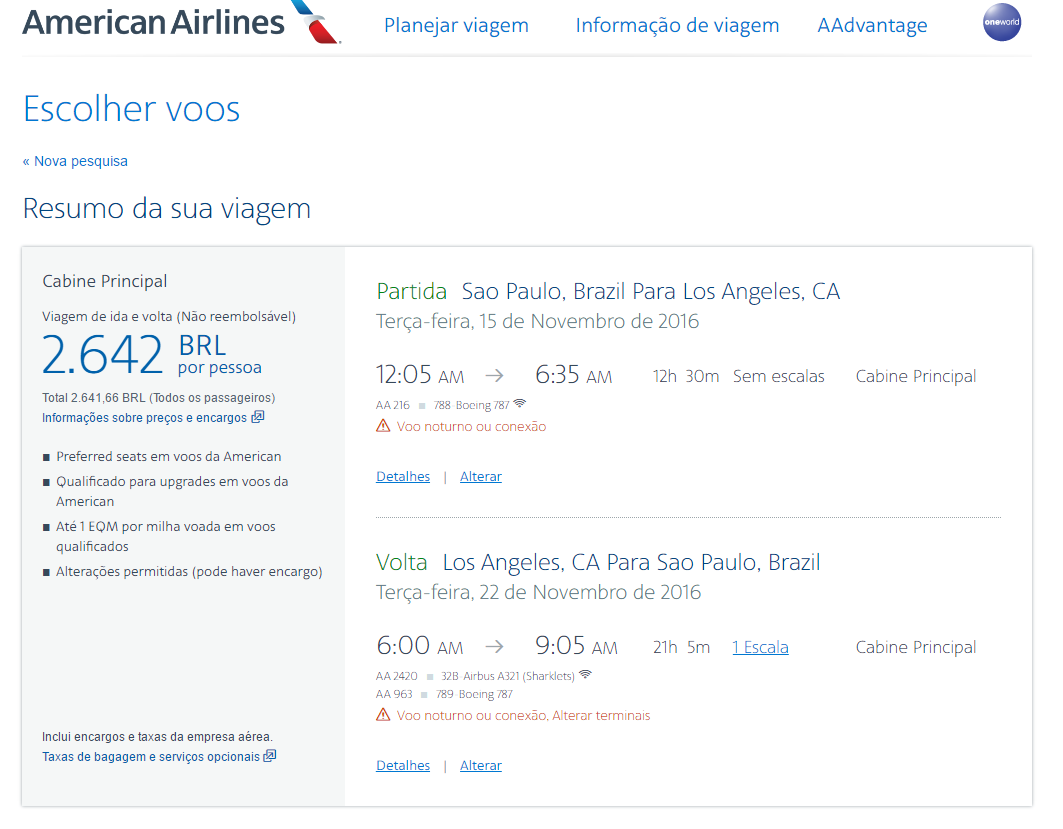Click Alterar for the departure flight
The width and height of the screenshot is (1063, 829).
point(481,477)
